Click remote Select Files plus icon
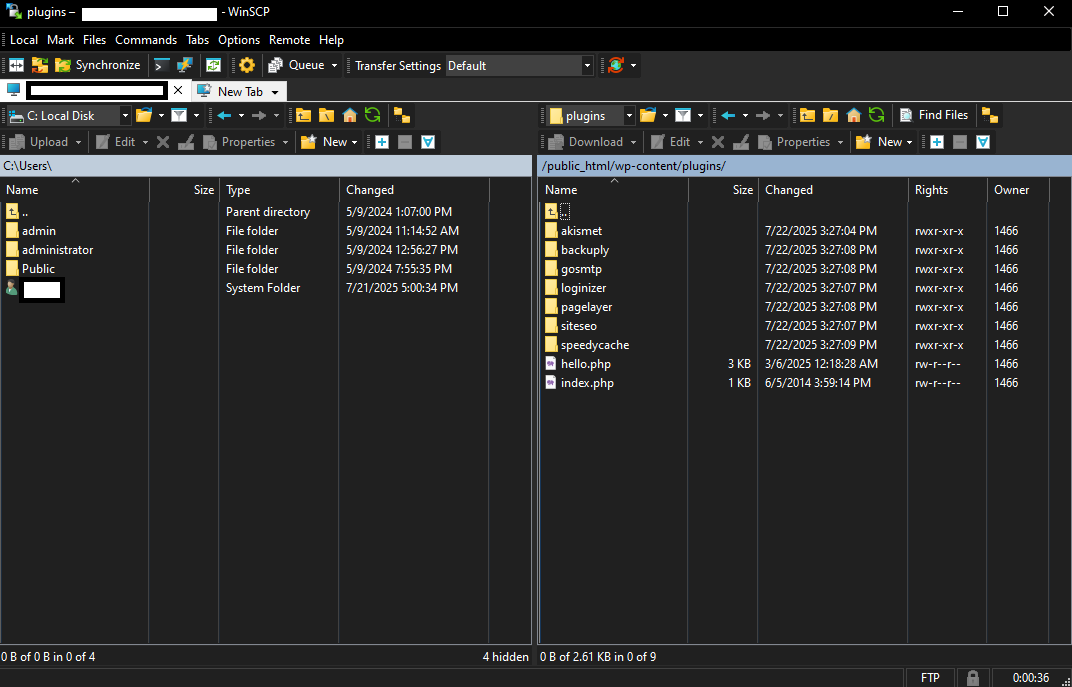This screenshot has width=1072, height=687. (937, 142)
